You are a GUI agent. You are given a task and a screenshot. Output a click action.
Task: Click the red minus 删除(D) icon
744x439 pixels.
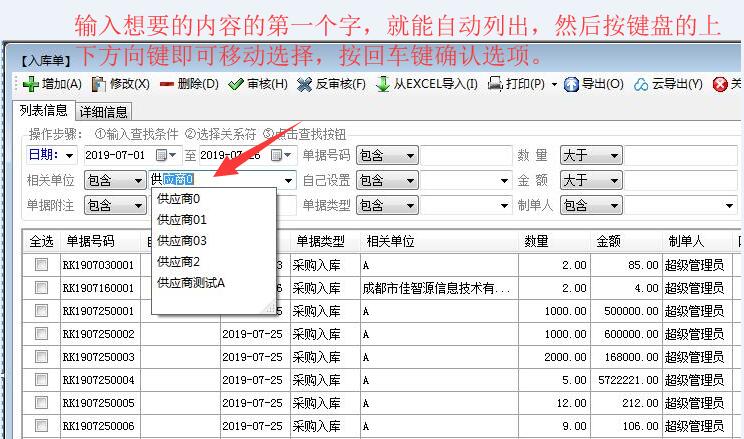167,84
